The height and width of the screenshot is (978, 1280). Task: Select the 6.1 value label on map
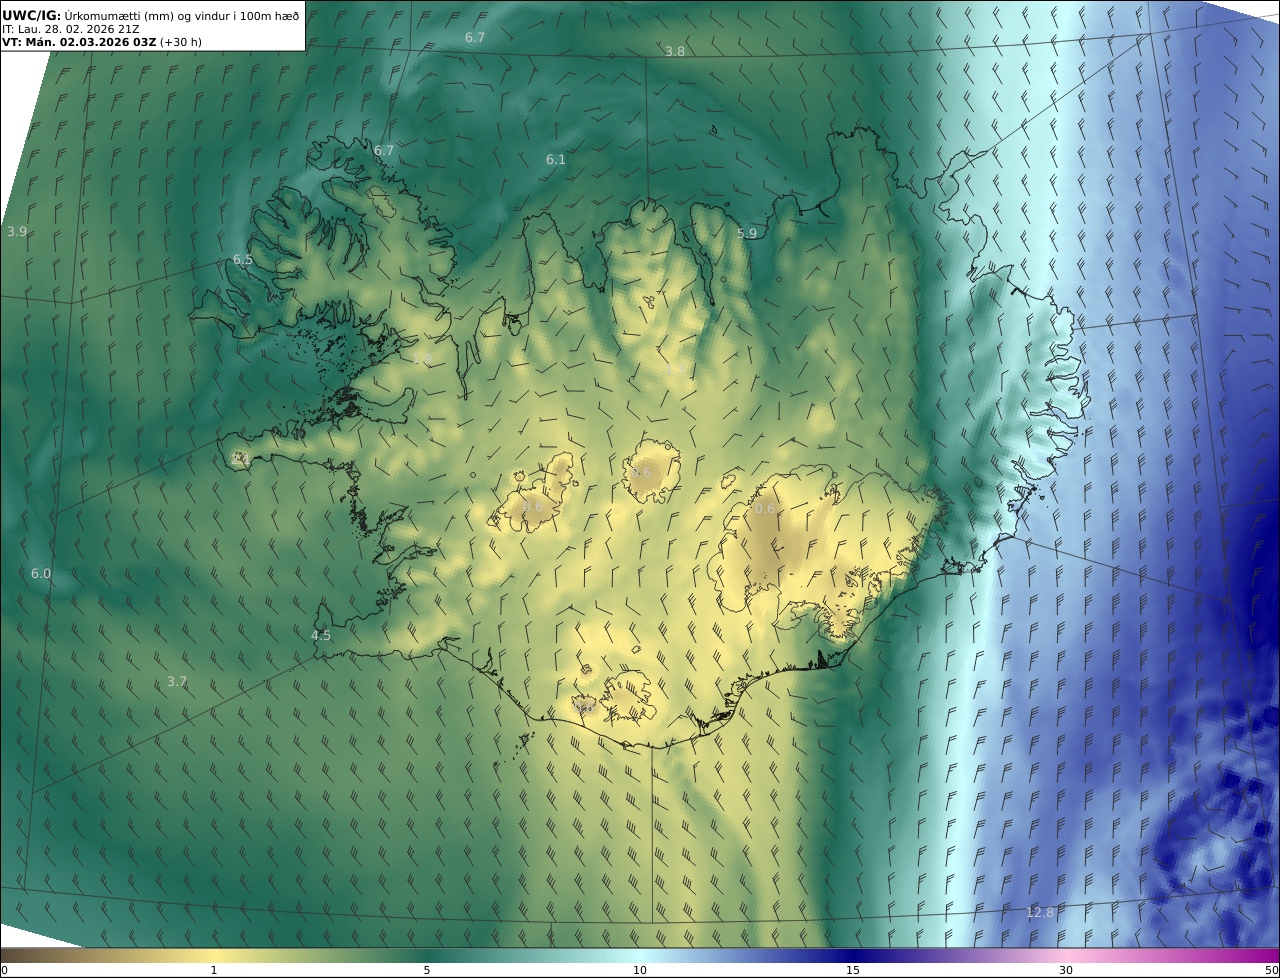[x=556, y=159]
